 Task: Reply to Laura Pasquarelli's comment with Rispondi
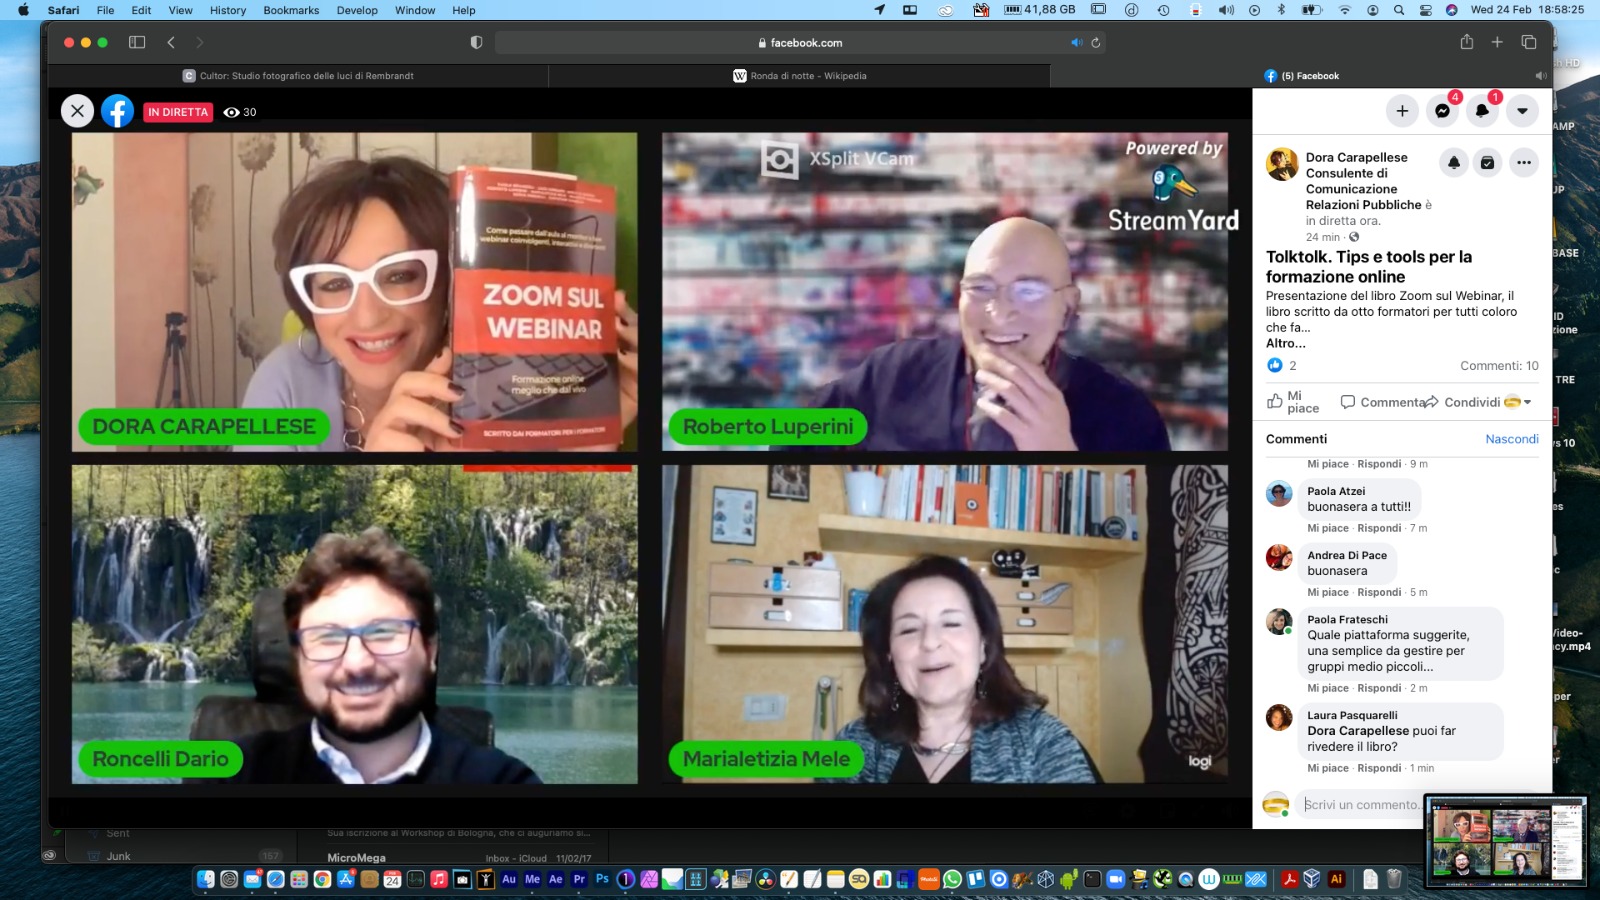[1379, 768]
